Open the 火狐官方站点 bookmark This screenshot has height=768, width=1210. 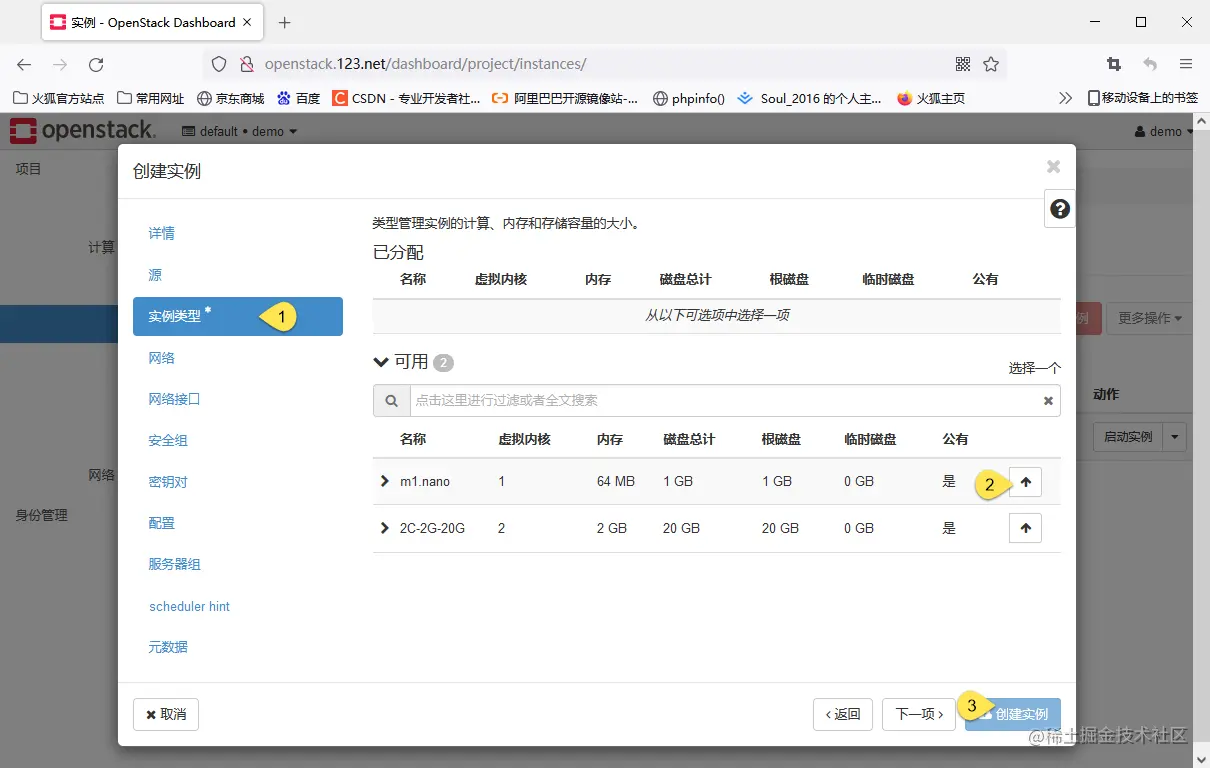[59, 98]
